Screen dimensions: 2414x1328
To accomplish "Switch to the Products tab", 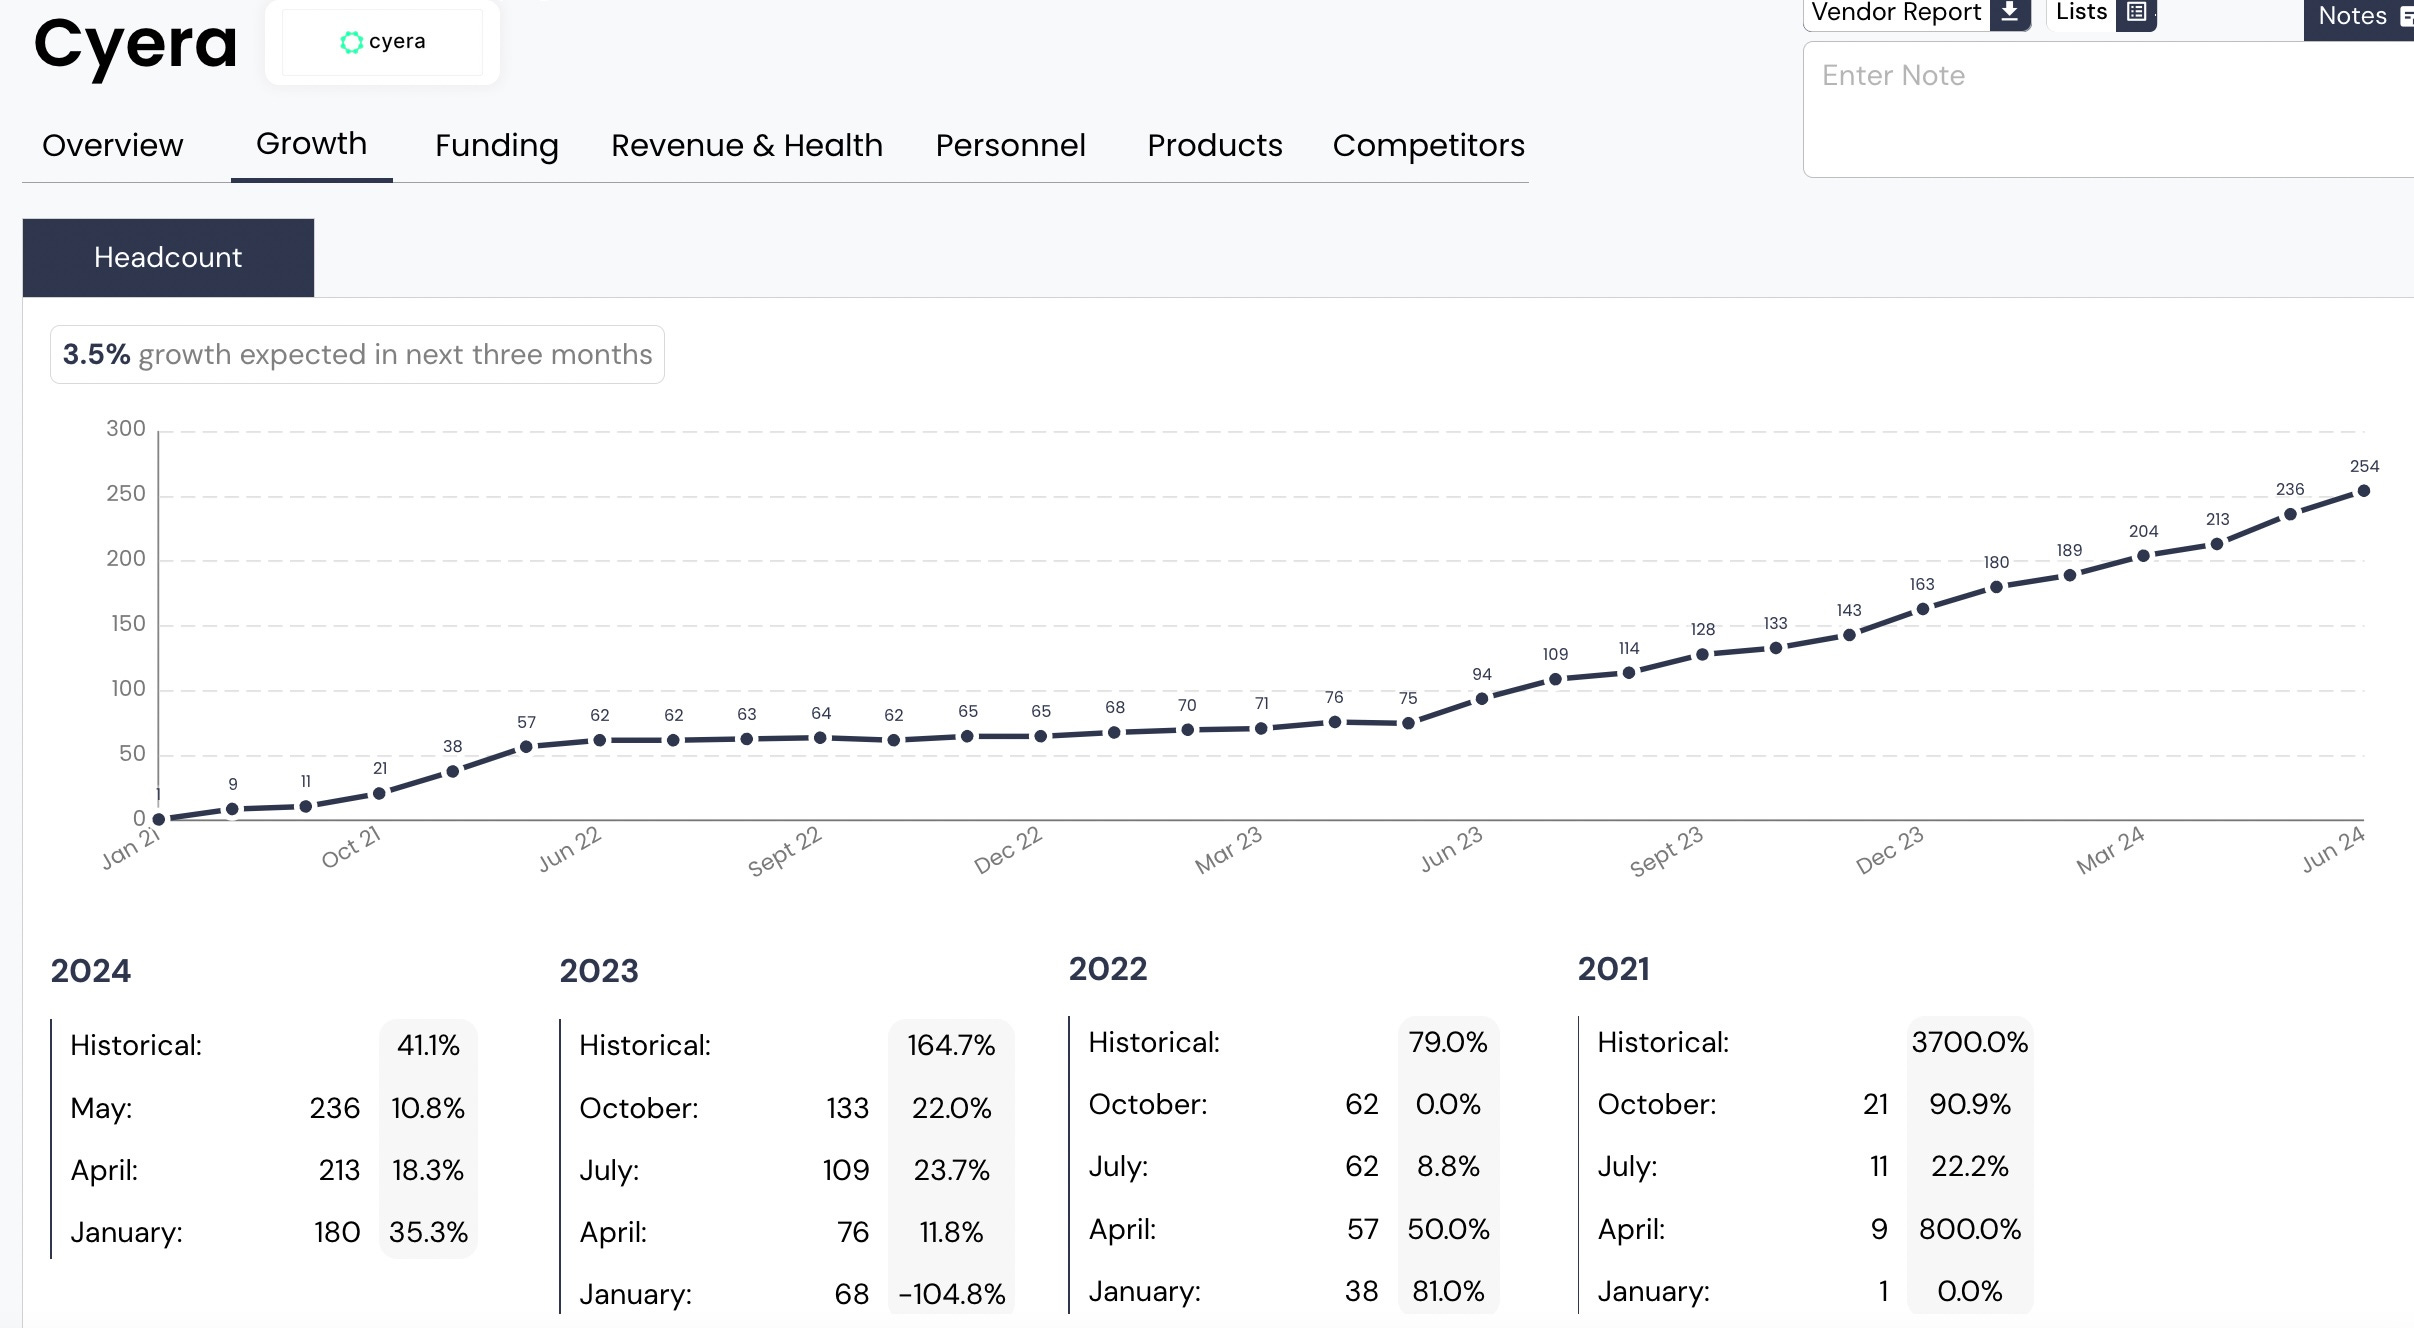I will pyautogui.click(x=1214, y=146).
